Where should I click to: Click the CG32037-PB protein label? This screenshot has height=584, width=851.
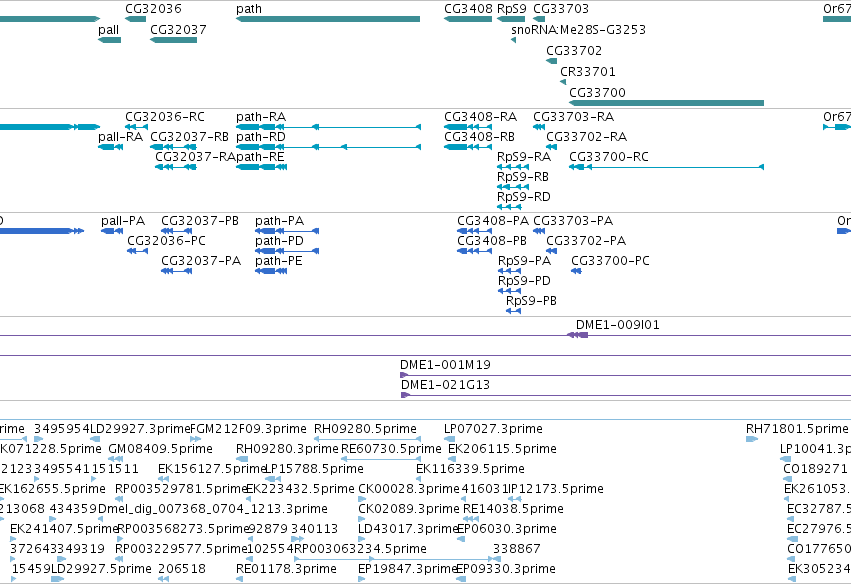[x=200, y=221]
